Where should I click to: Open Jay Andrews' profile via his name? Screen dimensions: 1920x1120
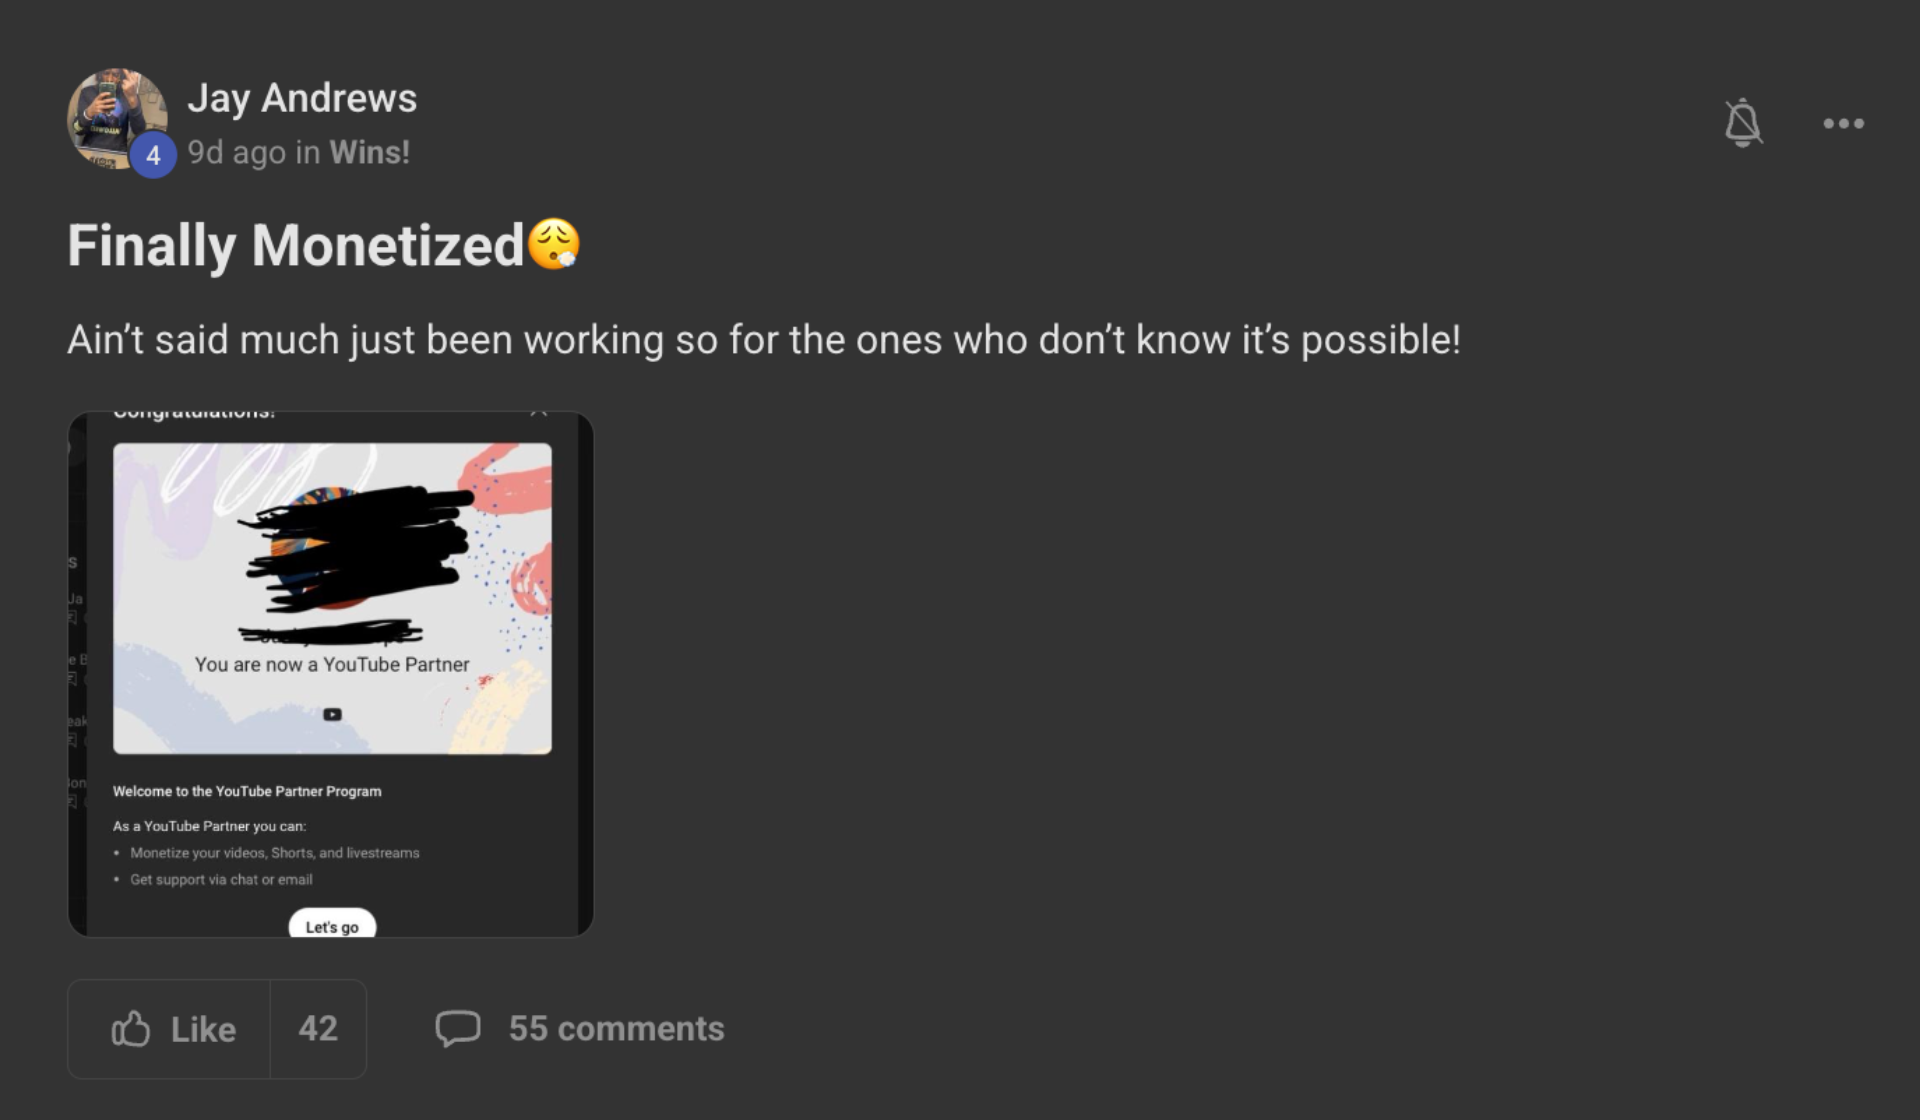302,98
